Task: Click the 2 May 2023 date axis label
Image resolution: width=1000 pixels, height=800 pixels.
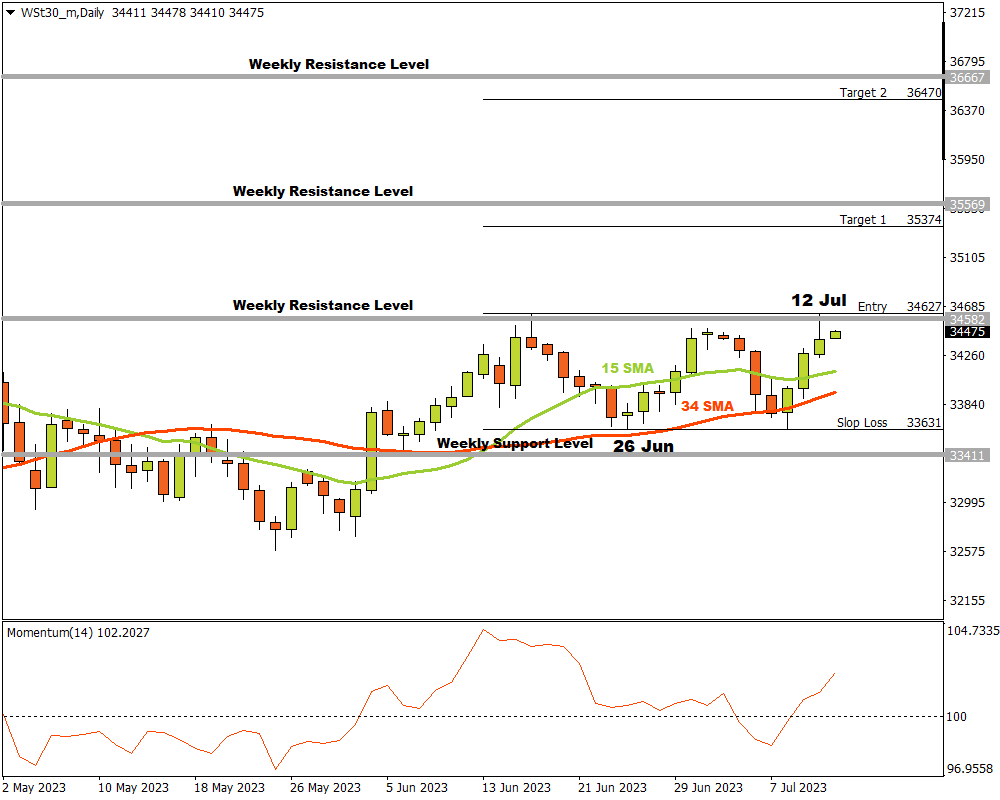Action: pos(34,787)
